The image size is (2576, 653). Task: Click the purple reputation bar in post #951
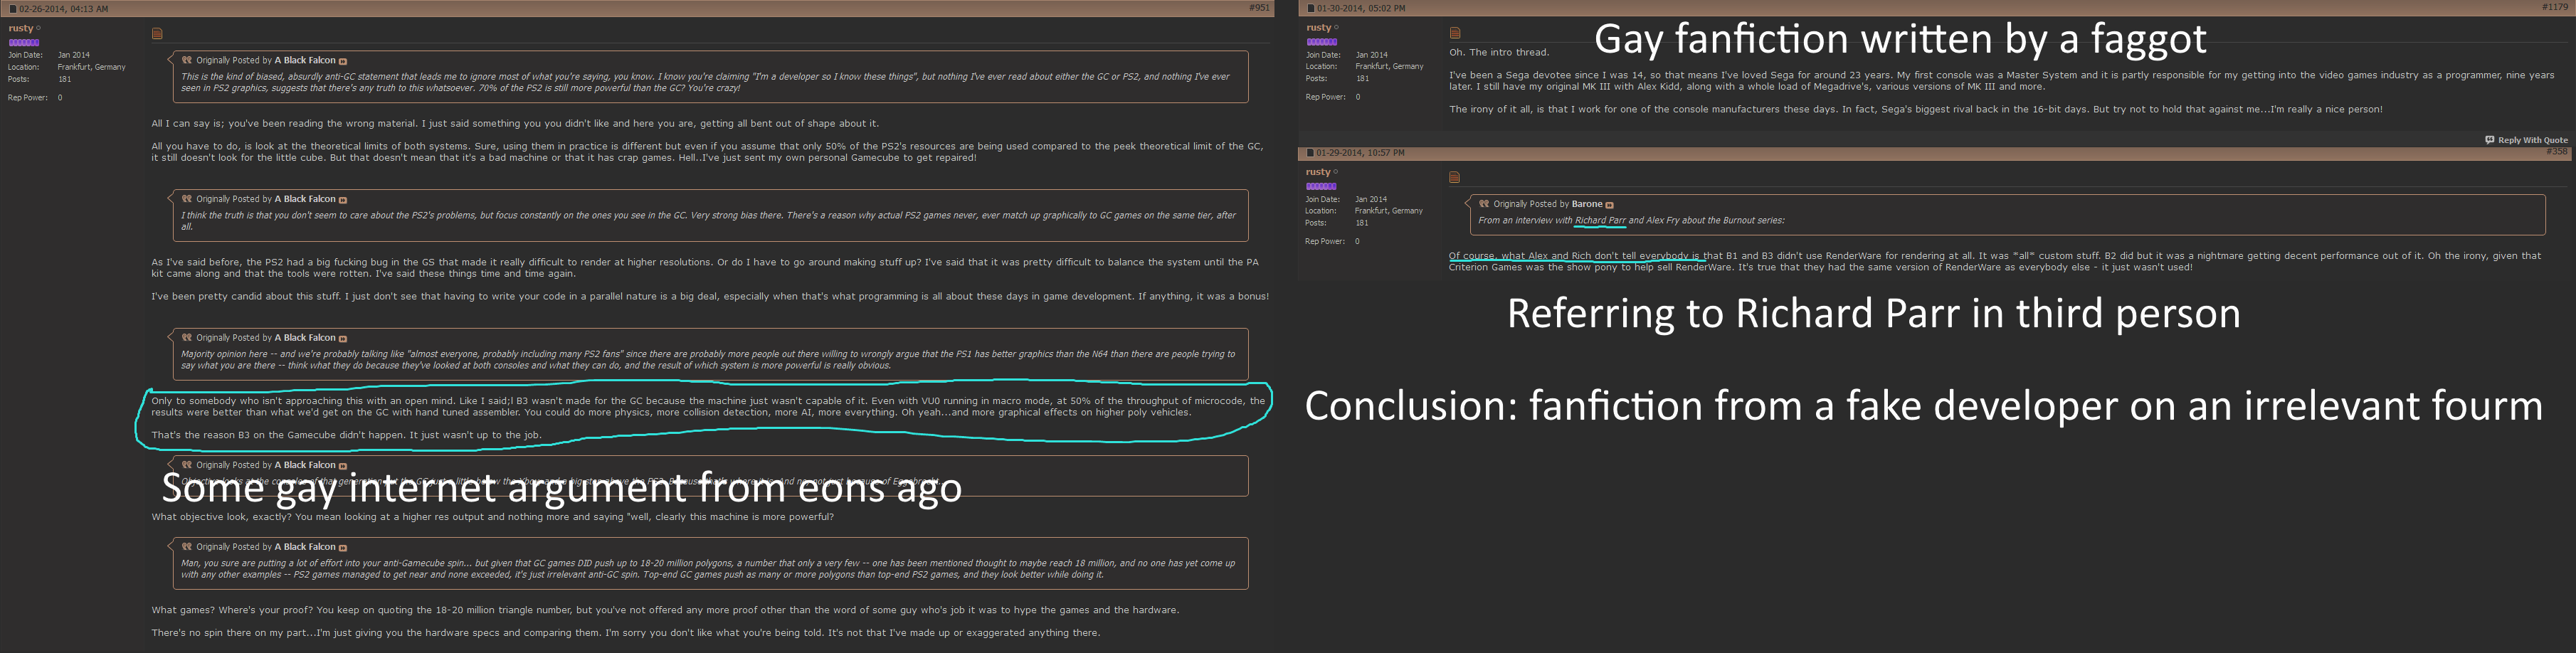(24, 43)
